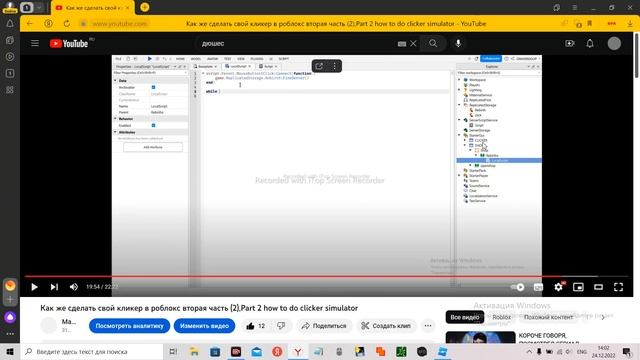Start voice search with microphone
Image resolution: width=640 pixels, height=360 pixels.
(x=458, y=43)
